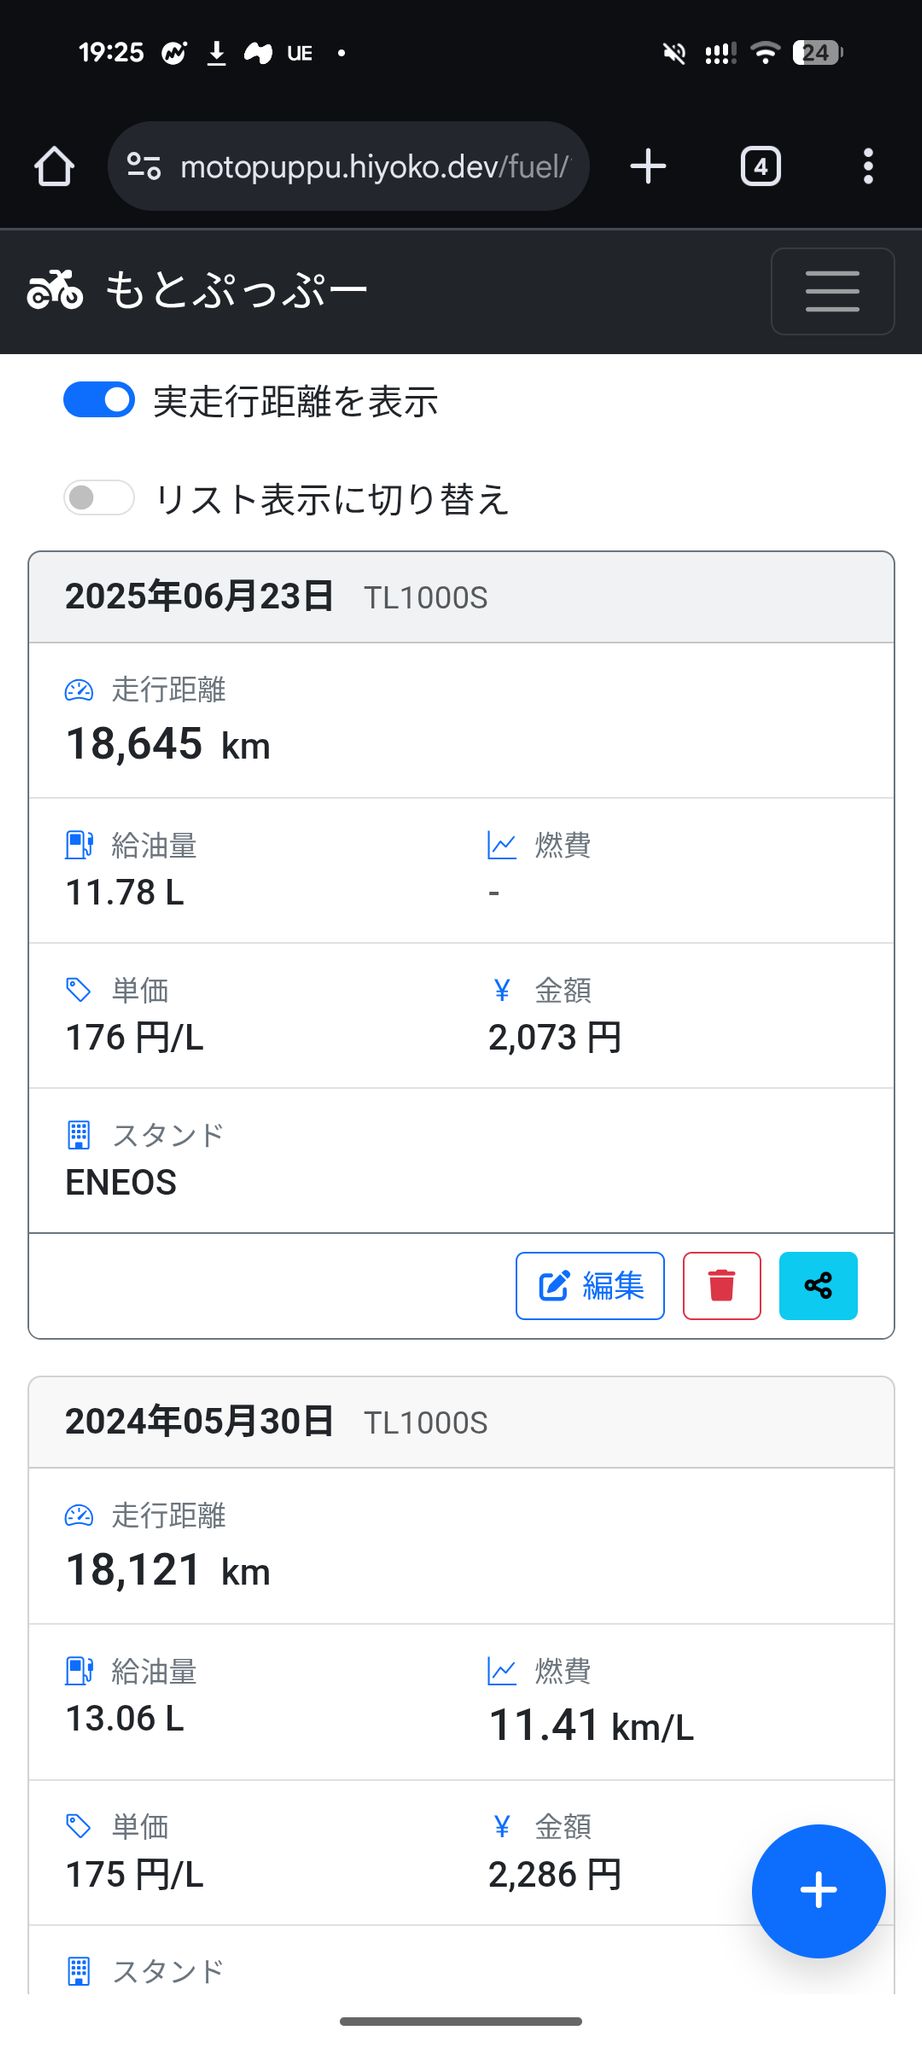Viewport: 922px width, 2048px height.
Task: Disable the 実走行距離を表示 switch
Action: point(99,400)
